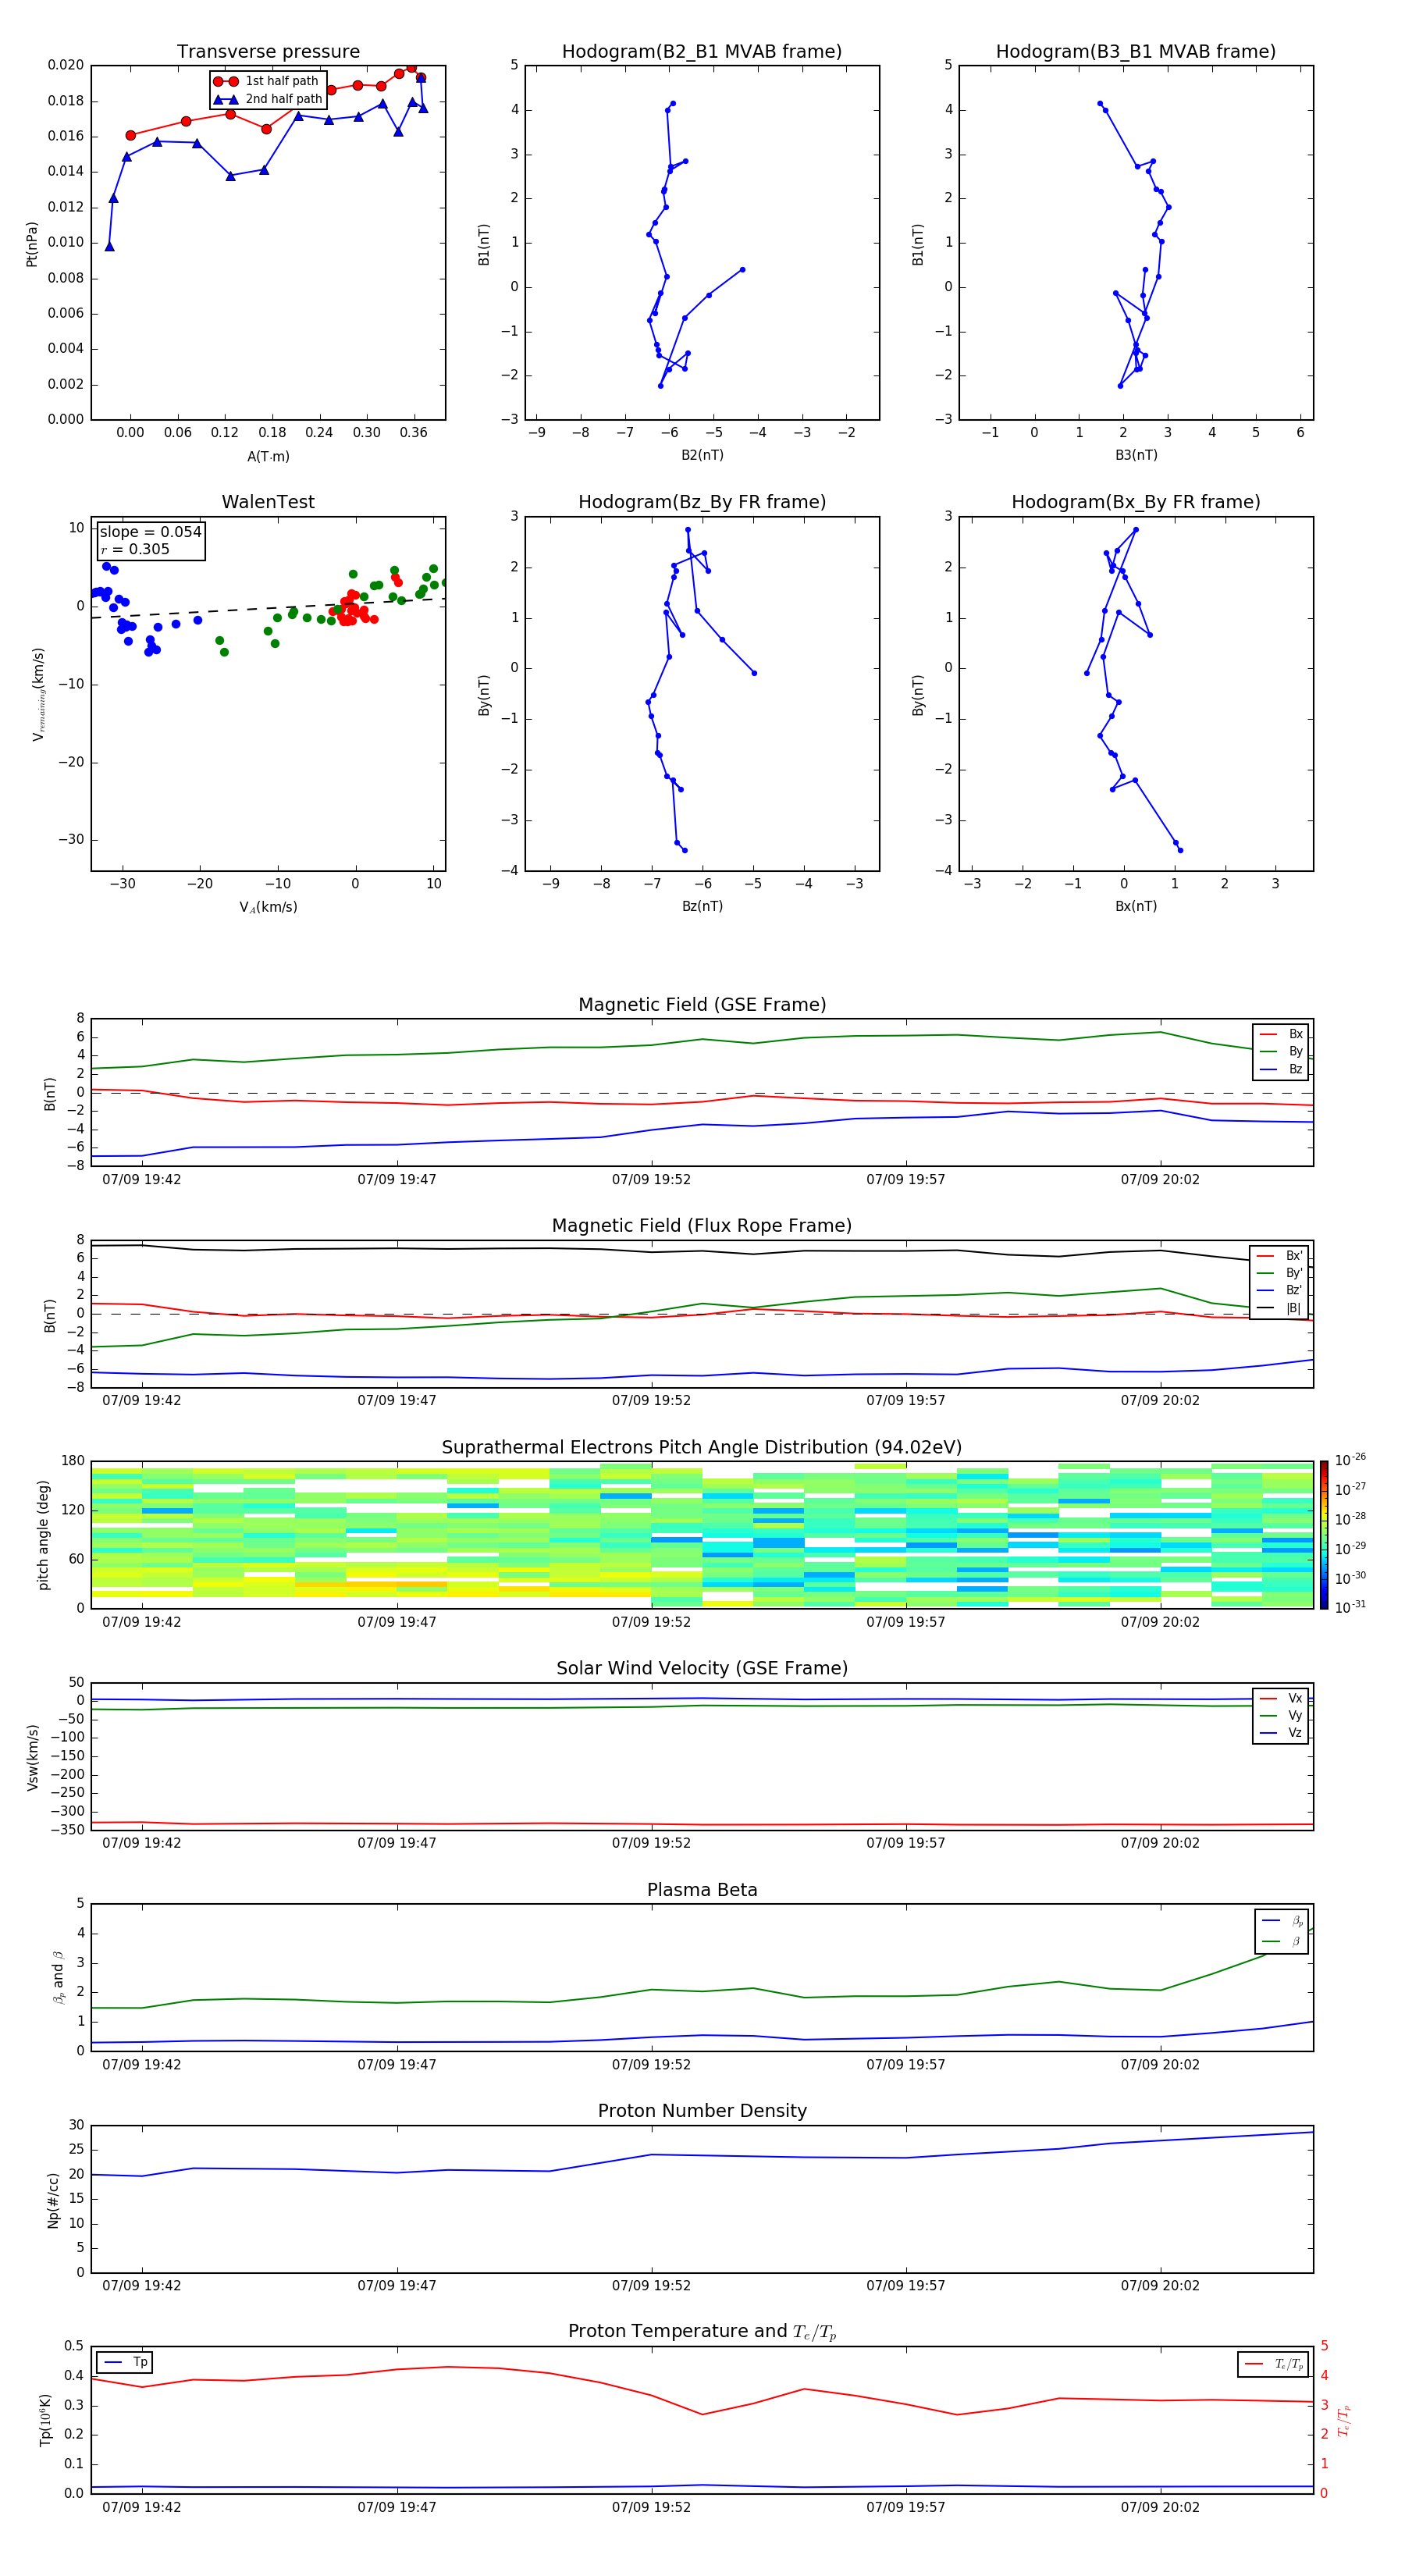Click the "Magnetic Field (GSE Frame)" title

coord(702,1005)
